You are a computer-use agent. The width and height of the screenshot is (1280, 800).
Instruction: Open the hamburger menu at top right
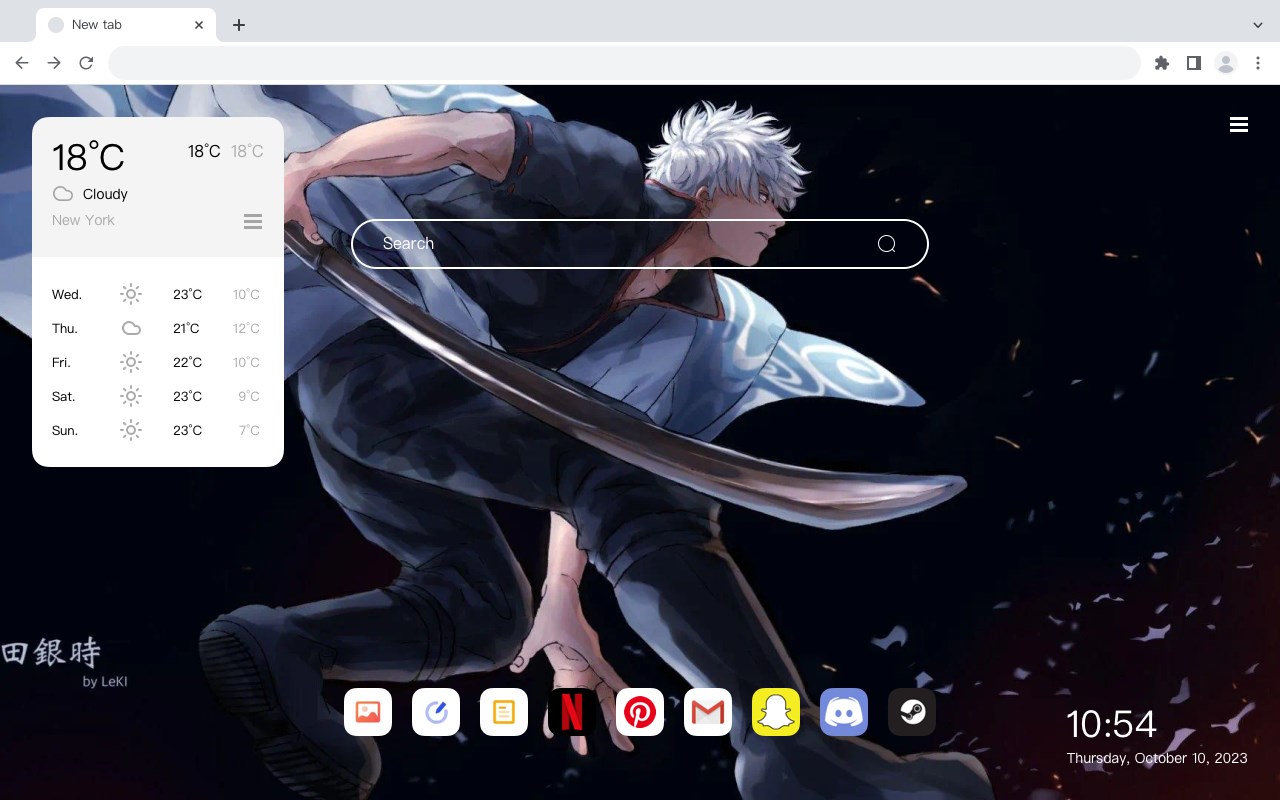1239,124
